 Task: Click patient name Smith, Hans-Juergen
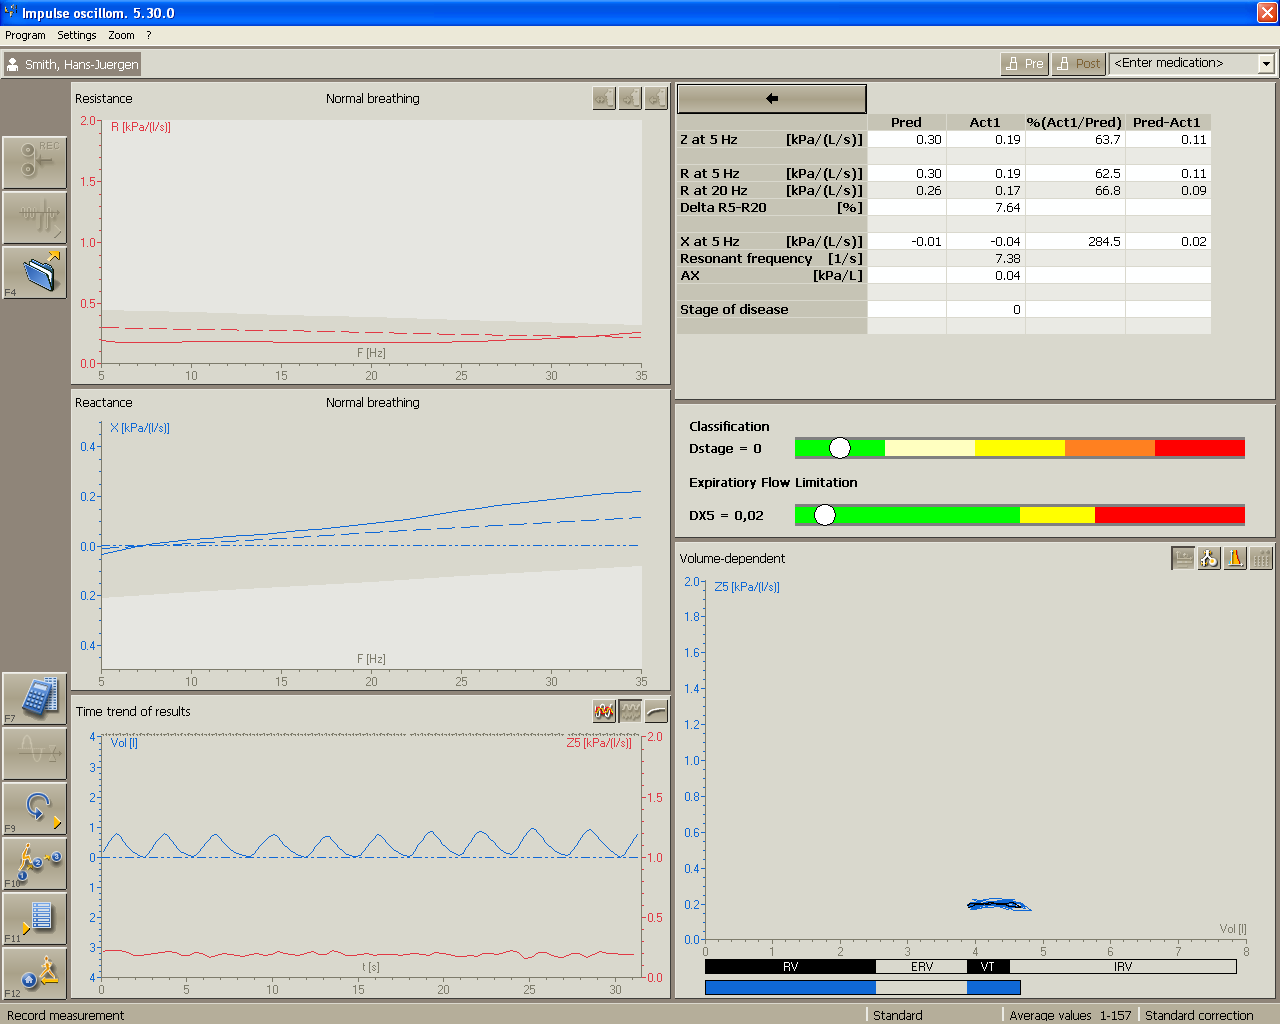click(82, 64)
